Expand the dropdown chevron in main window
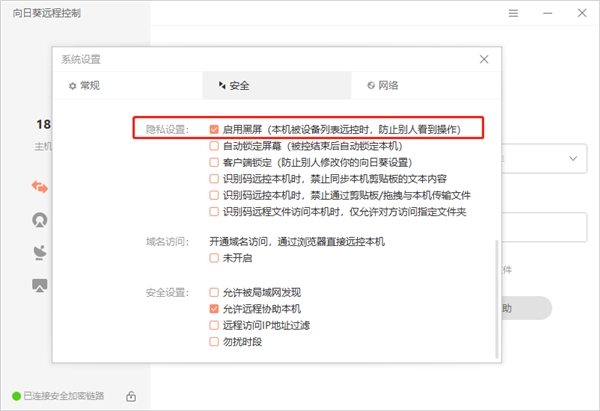Screen dimensions: 600x411 (573, 158)
